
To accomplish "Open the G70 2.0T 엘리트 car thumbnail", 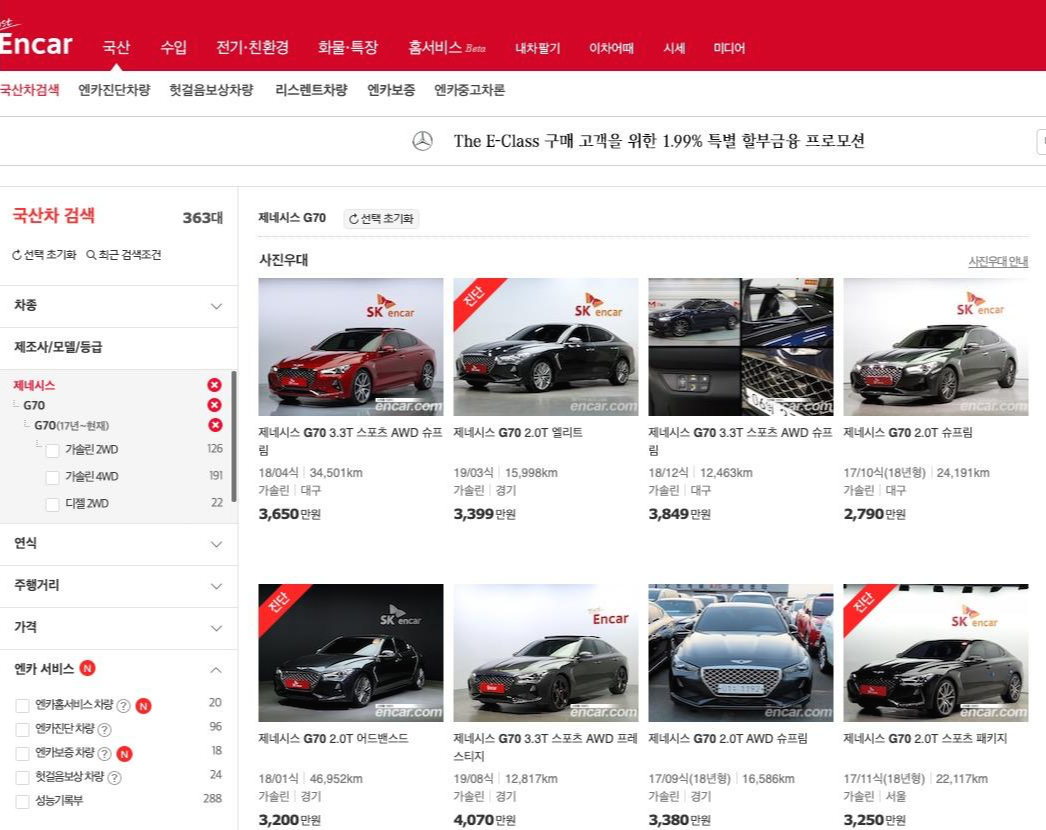I will point(546,347).
